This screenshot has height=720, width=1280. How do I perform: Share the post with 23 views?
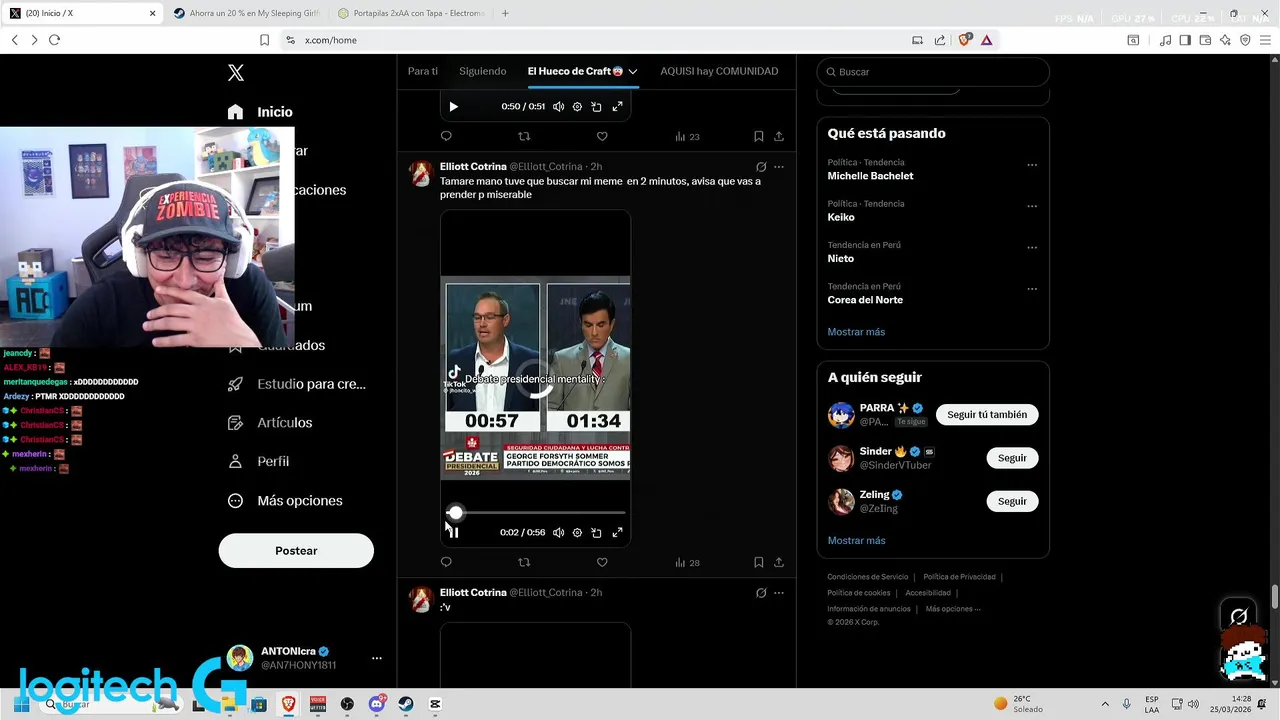[x=779, y=137]
